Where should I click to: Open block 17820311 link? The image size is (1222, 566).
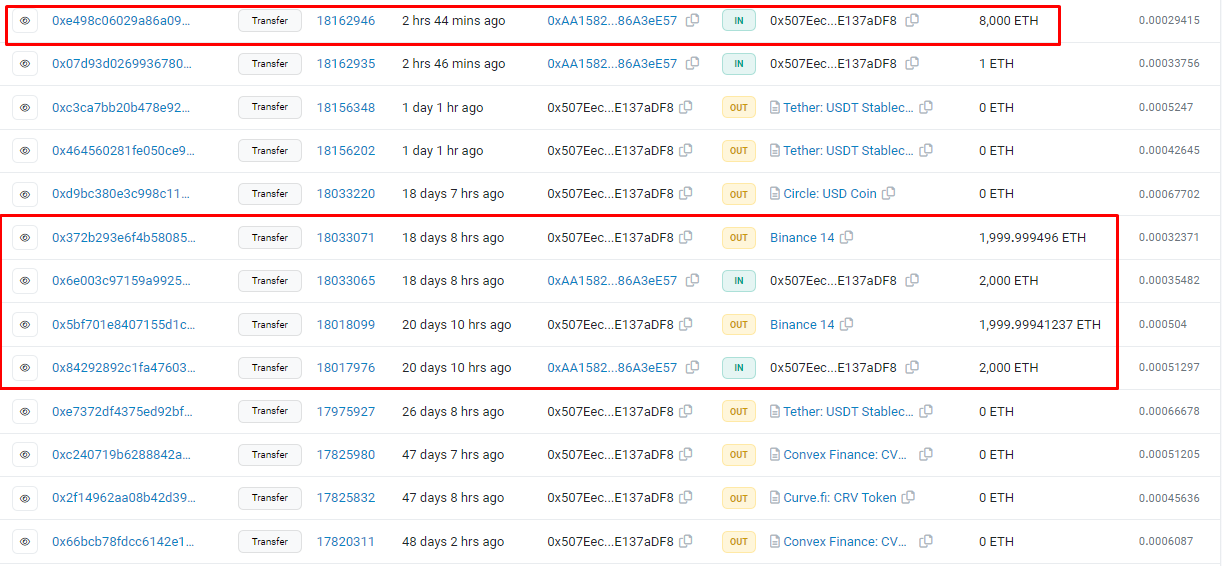tap(346, 542)
